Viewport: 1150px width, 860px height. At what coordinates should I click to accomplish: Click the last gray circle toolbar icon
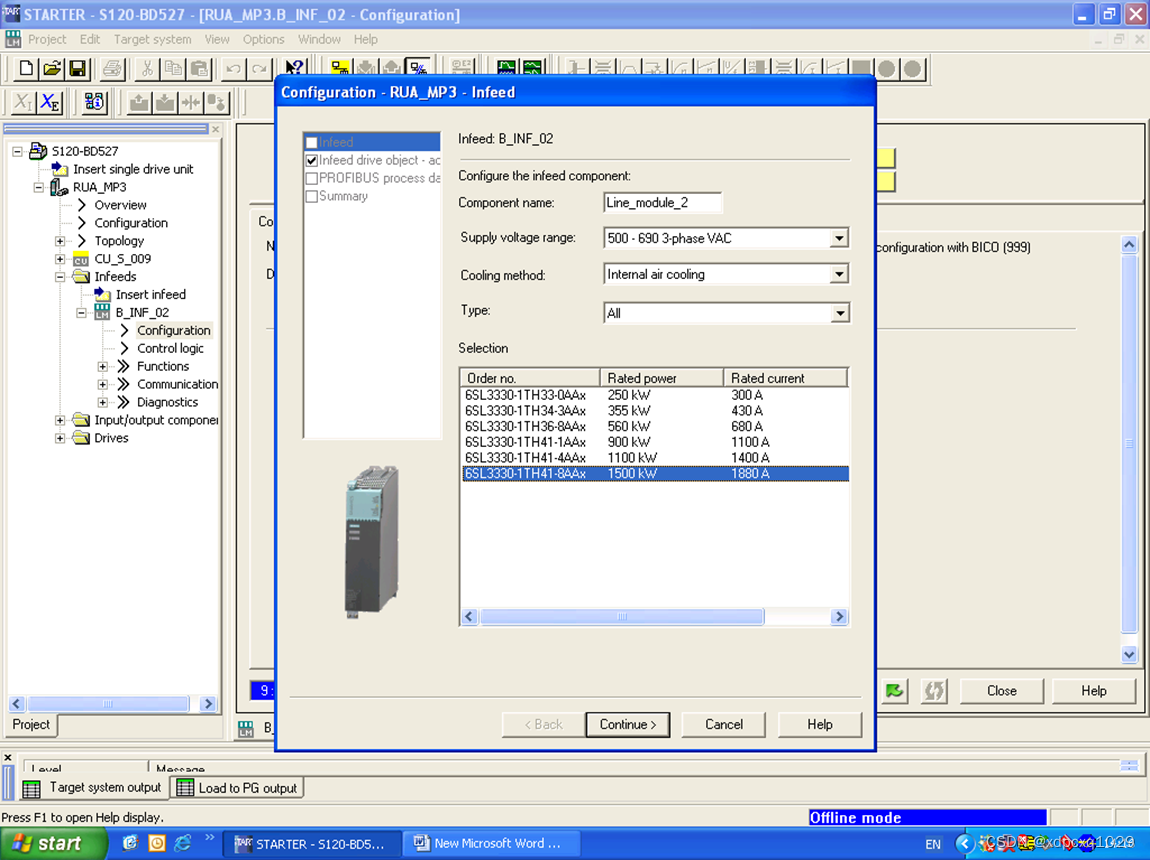coord(912,69)
